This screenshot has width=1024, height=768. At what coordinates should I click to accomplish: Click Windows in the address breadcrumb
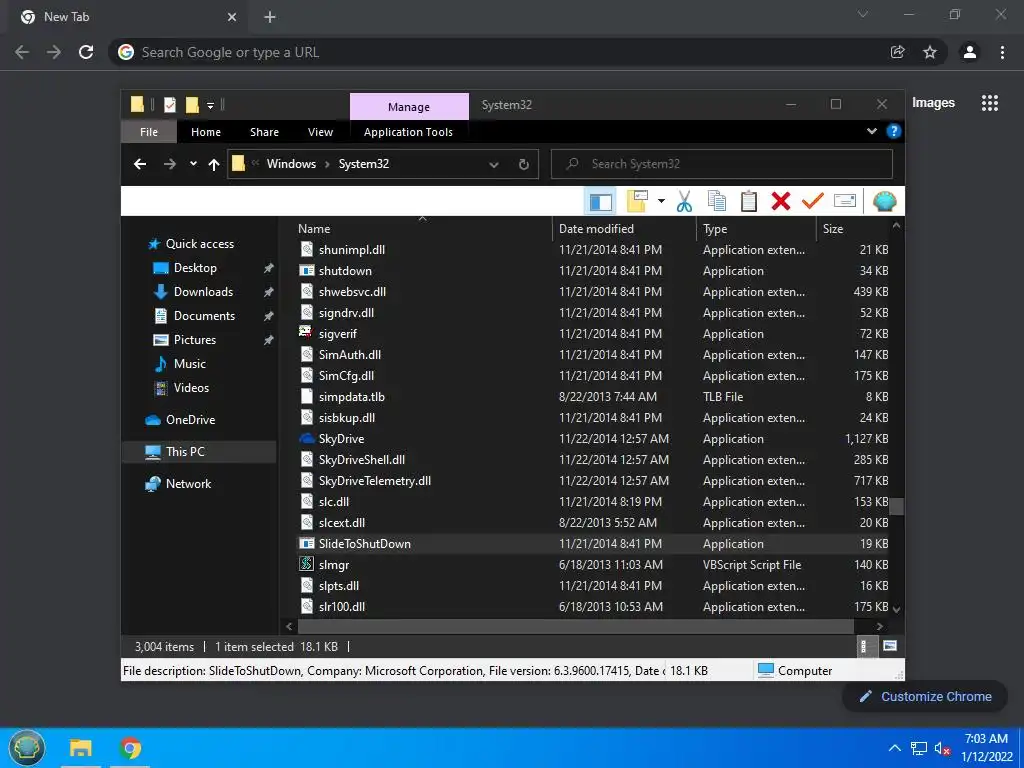point(291,164)
